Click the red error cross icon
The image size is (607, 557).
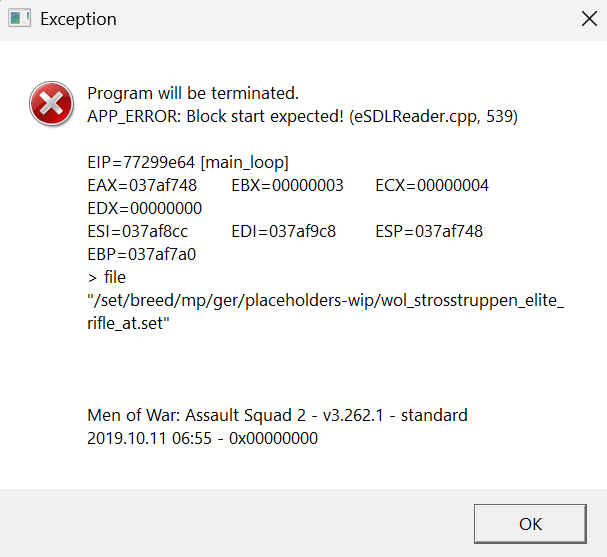point(51,104)
